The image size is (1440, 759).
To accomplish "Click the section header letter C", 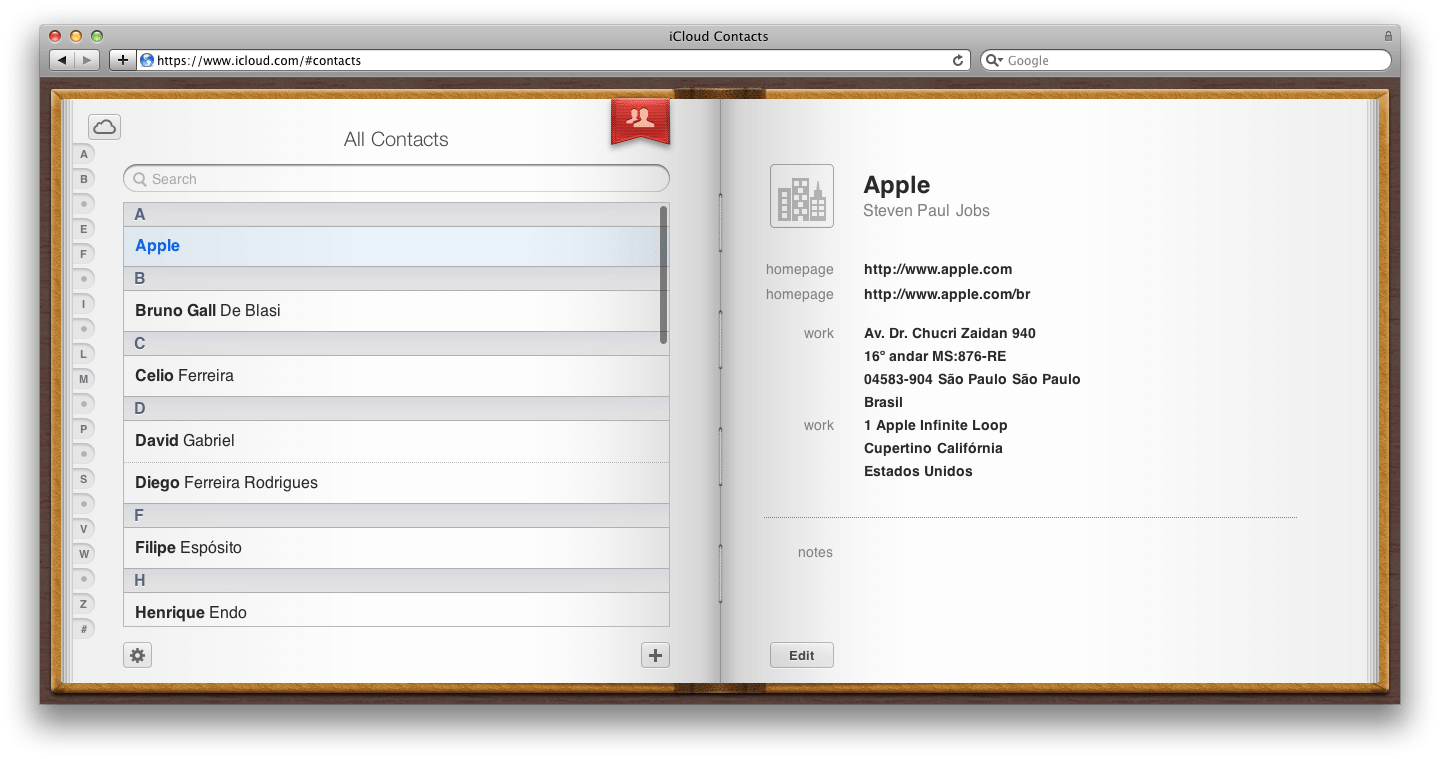I will tap(140, 344).
